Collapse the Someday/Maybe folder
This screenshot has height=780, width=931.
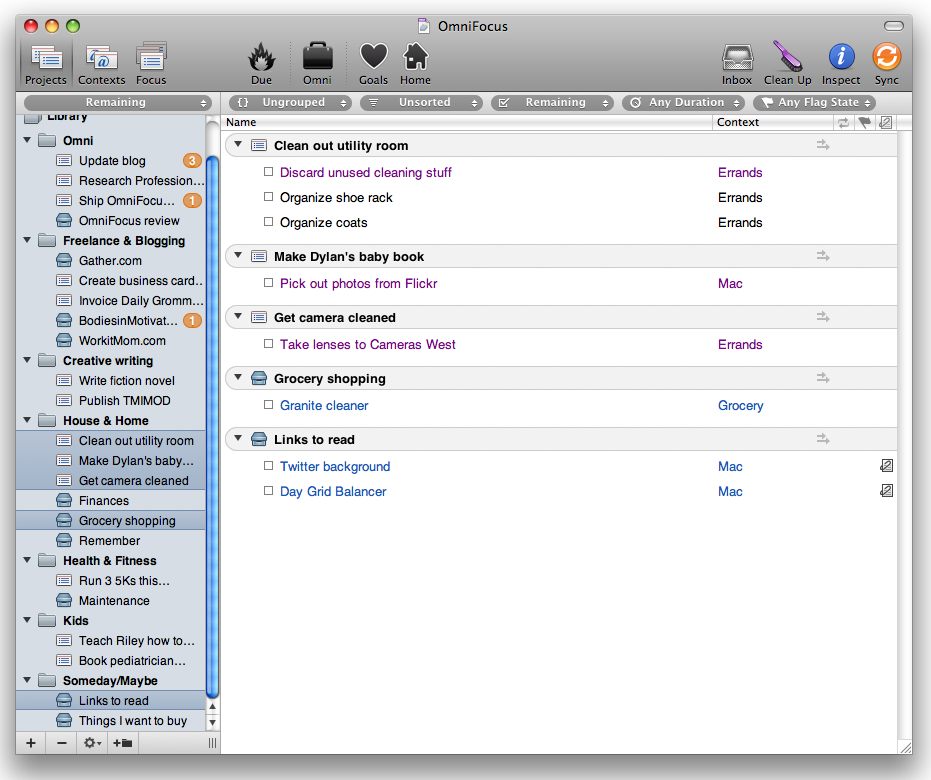pyautogui.click(x=27, y=680)
